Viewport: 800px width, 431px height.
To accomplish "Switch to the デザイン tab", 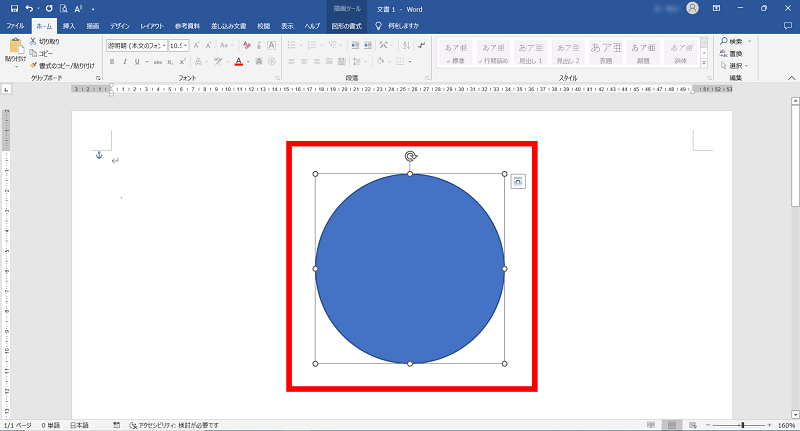I will pos(119,26).
